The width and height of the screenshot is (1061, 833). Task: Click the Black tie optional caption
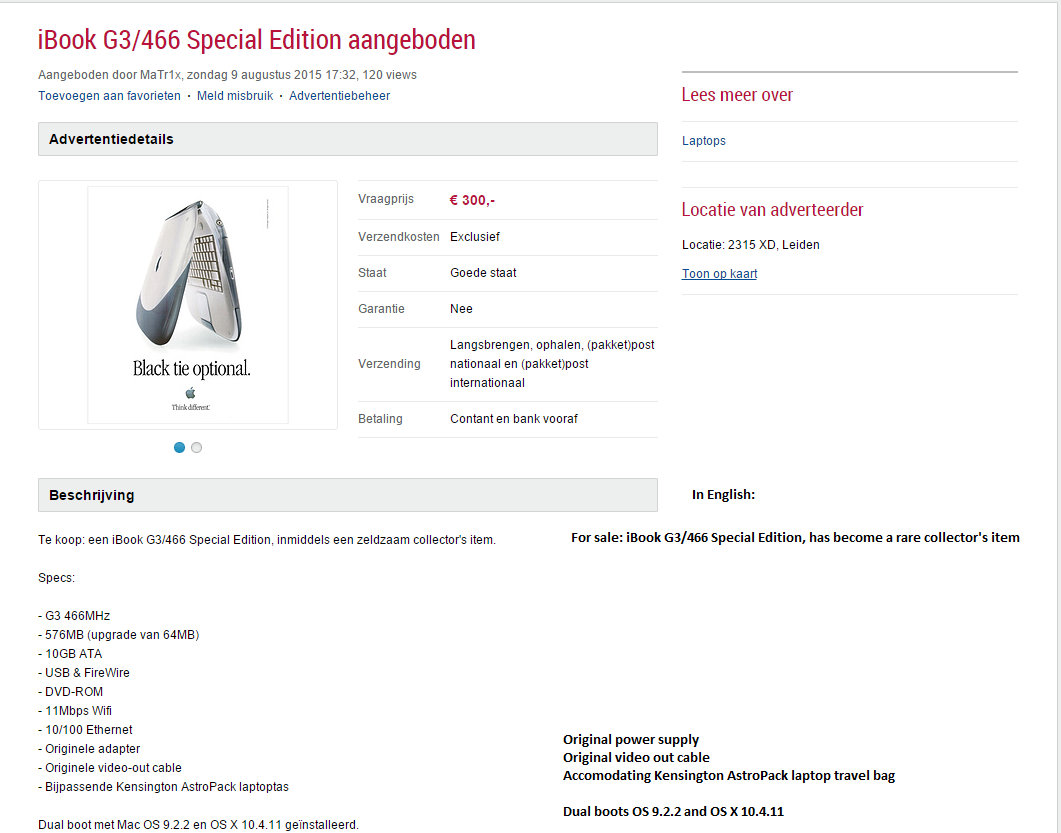click(x=191, y=369)
